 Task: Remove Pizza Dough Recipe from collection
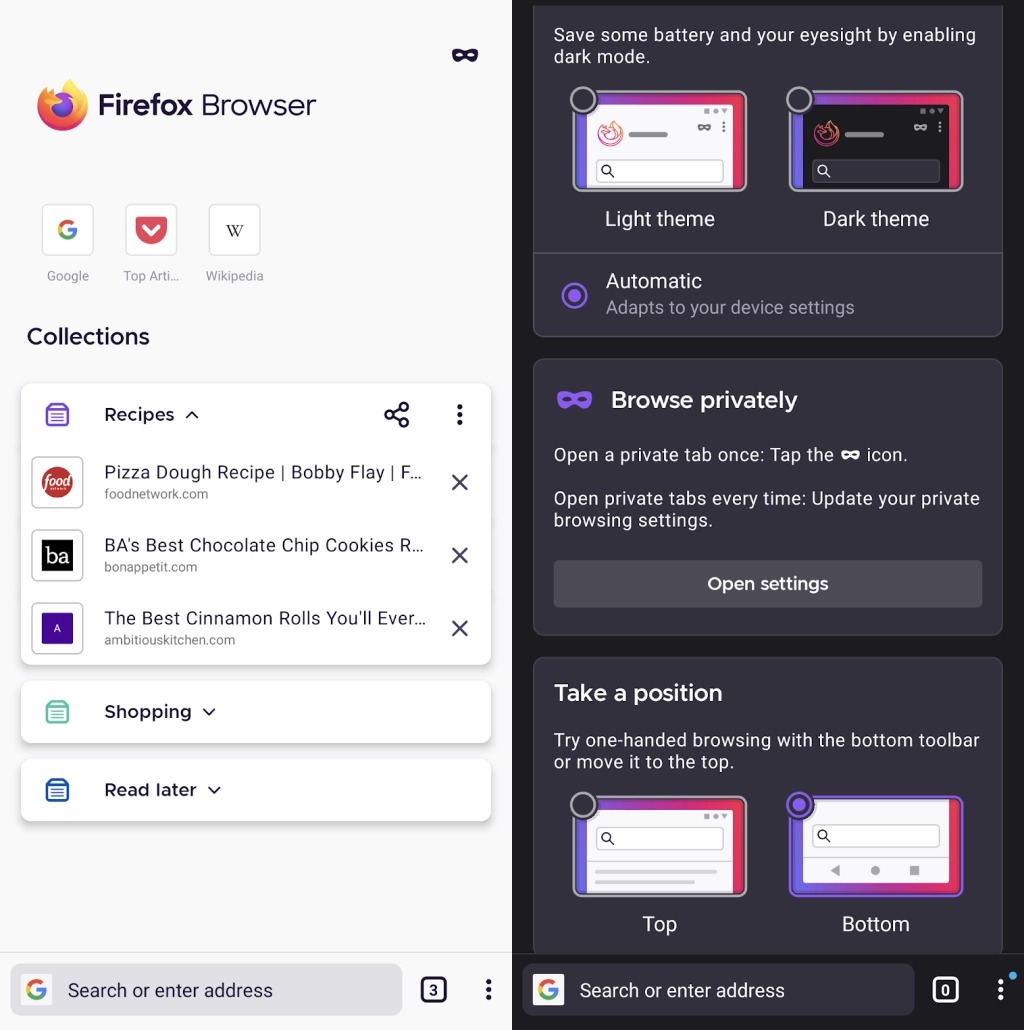click(460, 483)
